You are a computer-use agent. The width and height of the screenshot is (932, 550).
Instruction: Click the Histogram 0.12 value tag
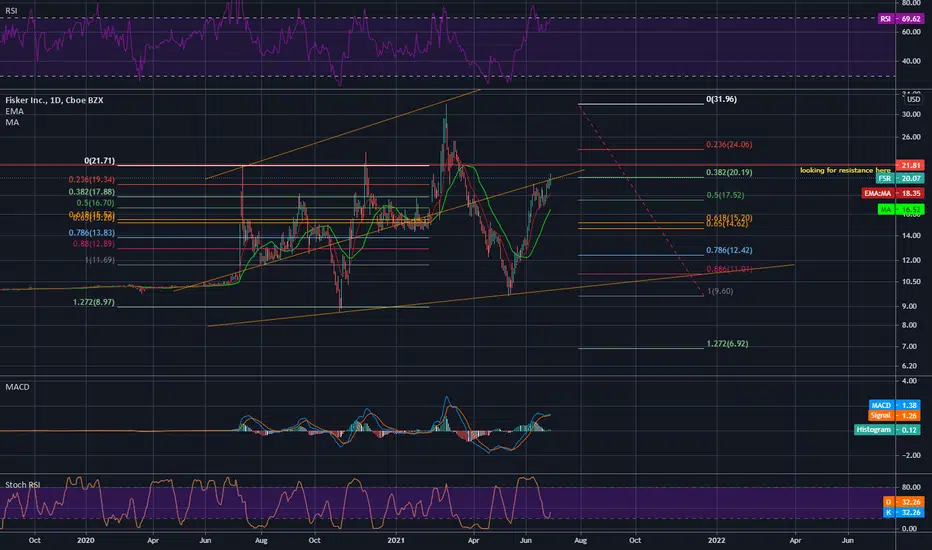pos(887,429)
